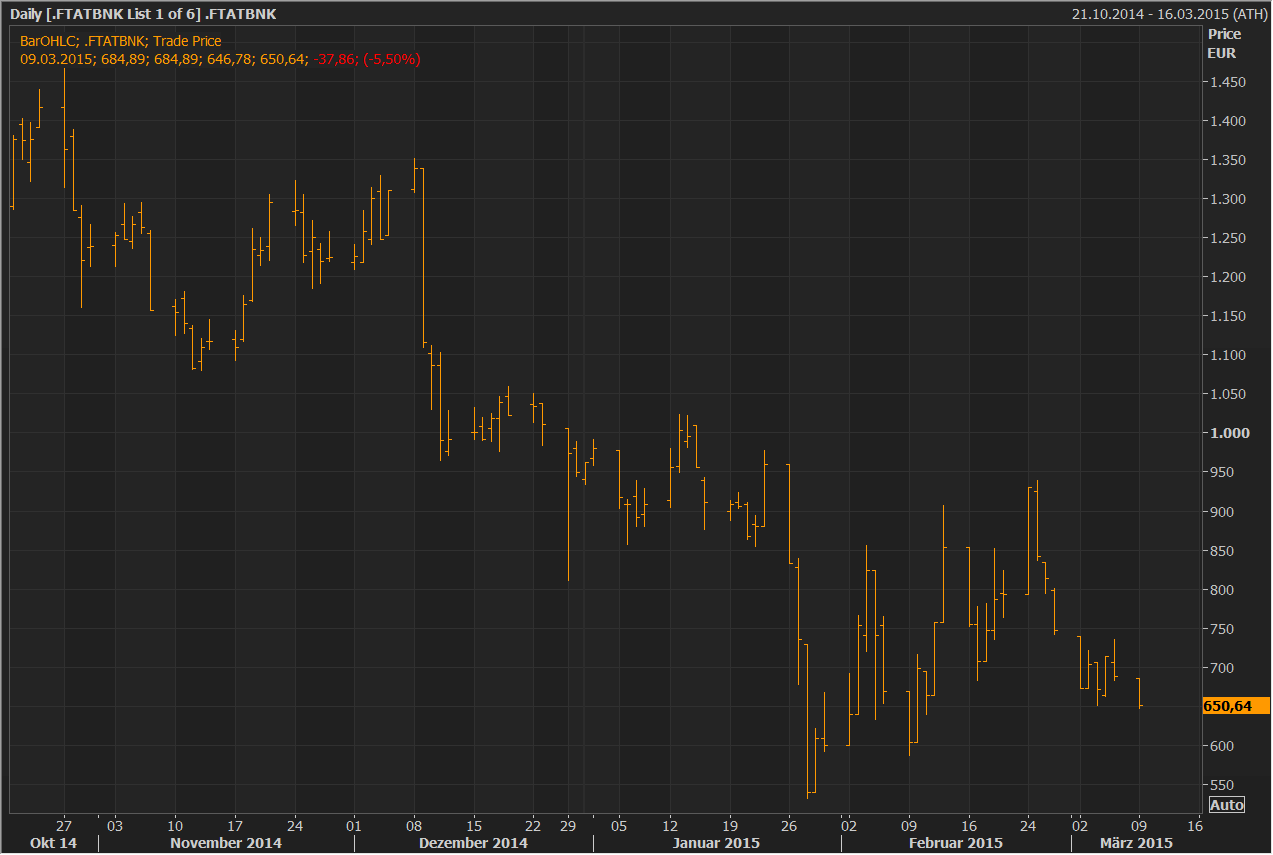The height and width of the screenshot is (855, 1273).
Task: Click the 900 price axis label
Action: click(x=1222, y=512)
